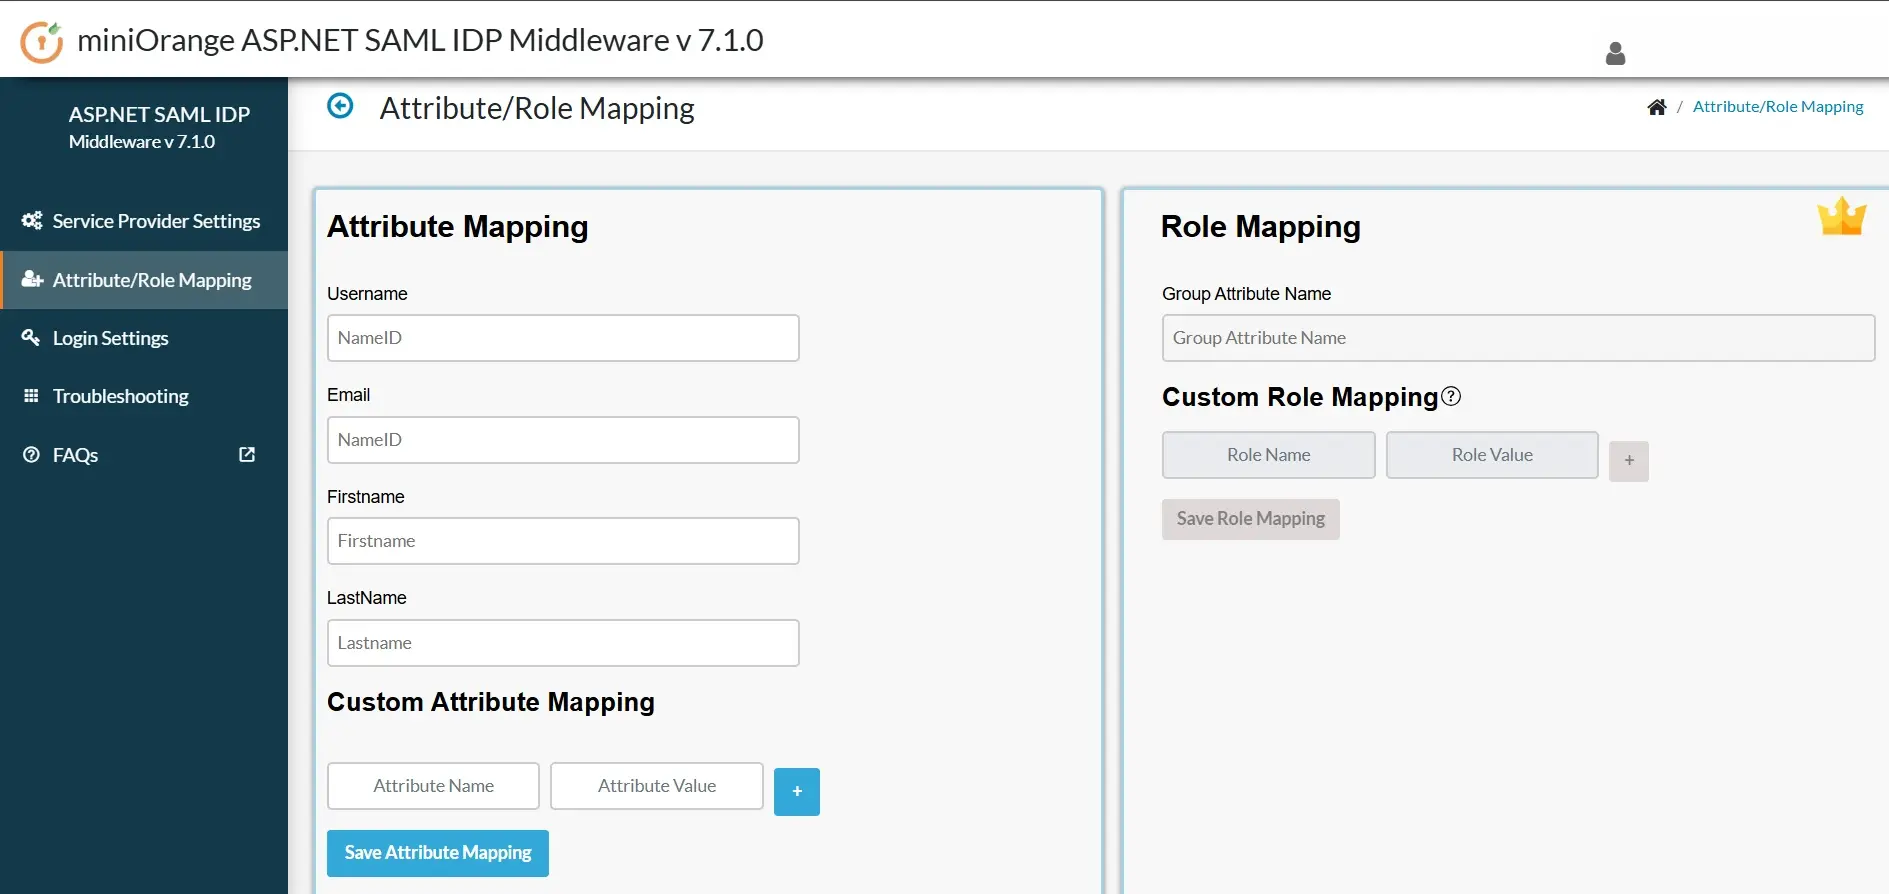Click the FAQs question mark icon
1889x894 pixels.
31,455
